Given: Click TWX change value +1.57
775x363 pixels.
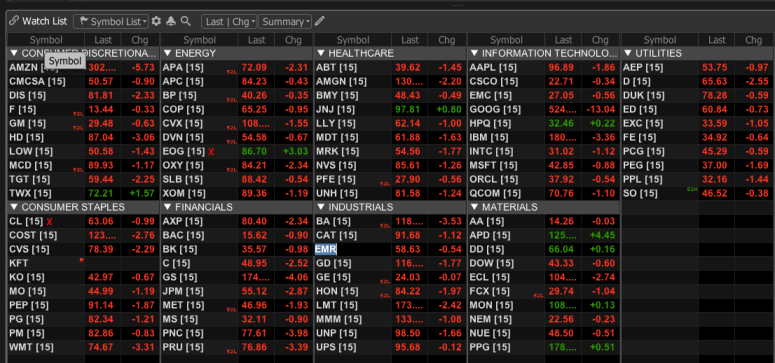Looking at the screenshot, I should tap(141, 193).
